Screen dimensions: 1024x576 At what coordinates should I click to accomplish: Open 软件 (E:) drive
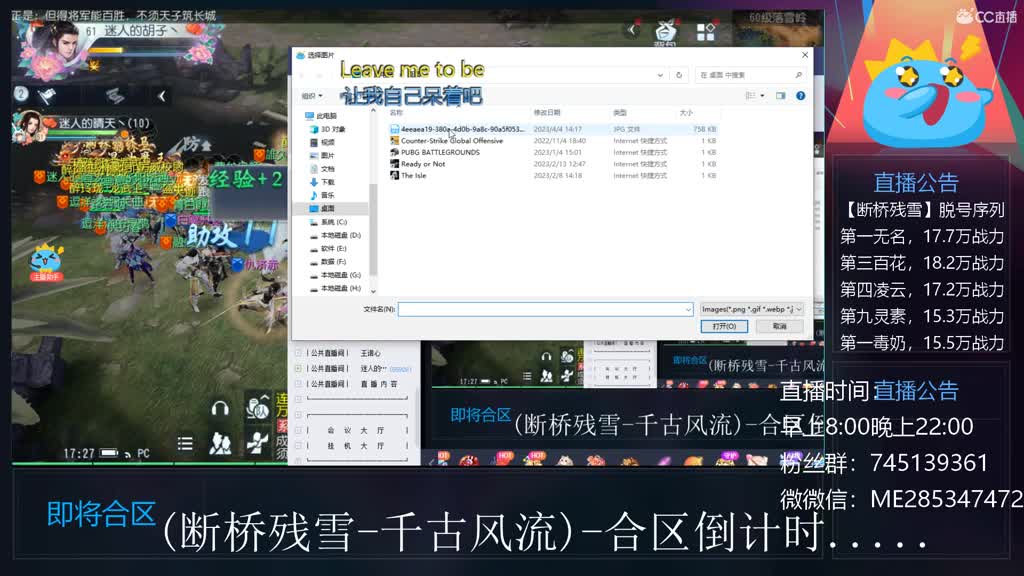328,248
